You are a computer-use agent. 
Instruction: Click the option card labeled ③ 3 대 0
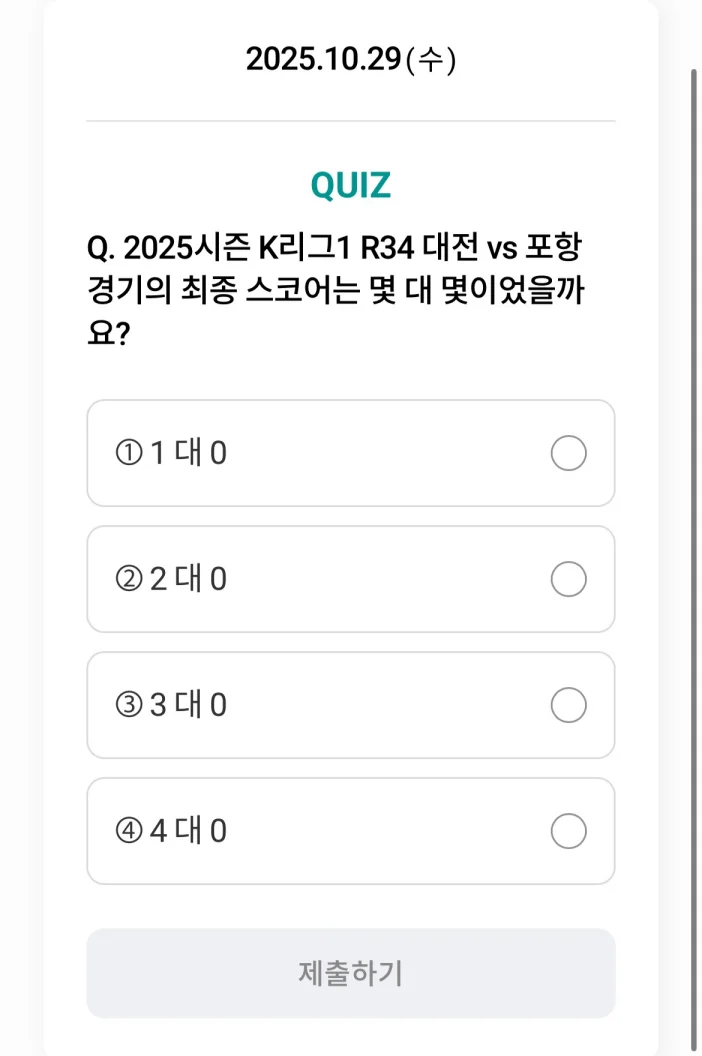(350, 705)
